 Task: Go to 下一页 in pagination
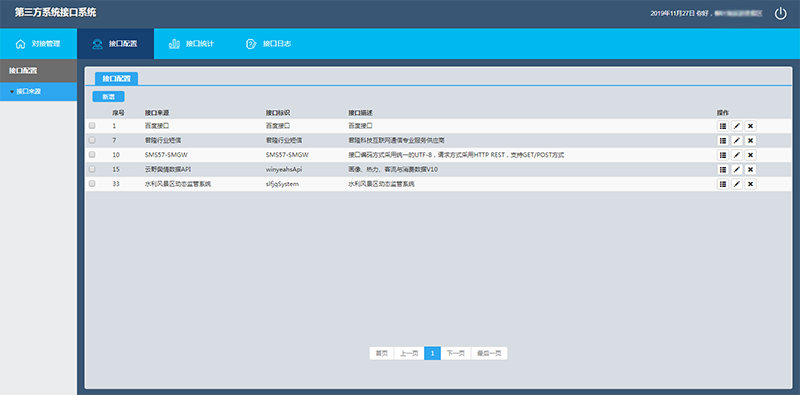(x=456, y=353)
